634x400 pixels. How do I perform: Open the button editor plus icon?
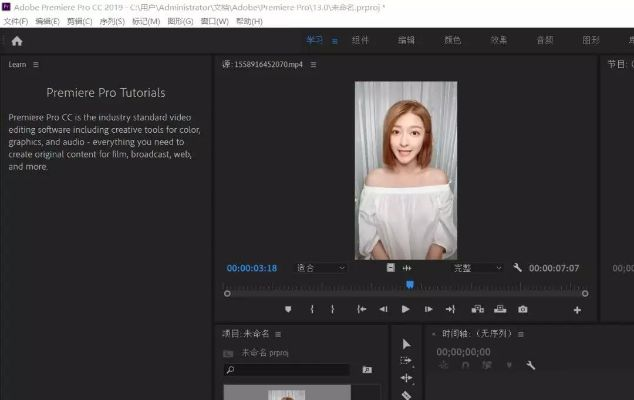tap(577, 310)
